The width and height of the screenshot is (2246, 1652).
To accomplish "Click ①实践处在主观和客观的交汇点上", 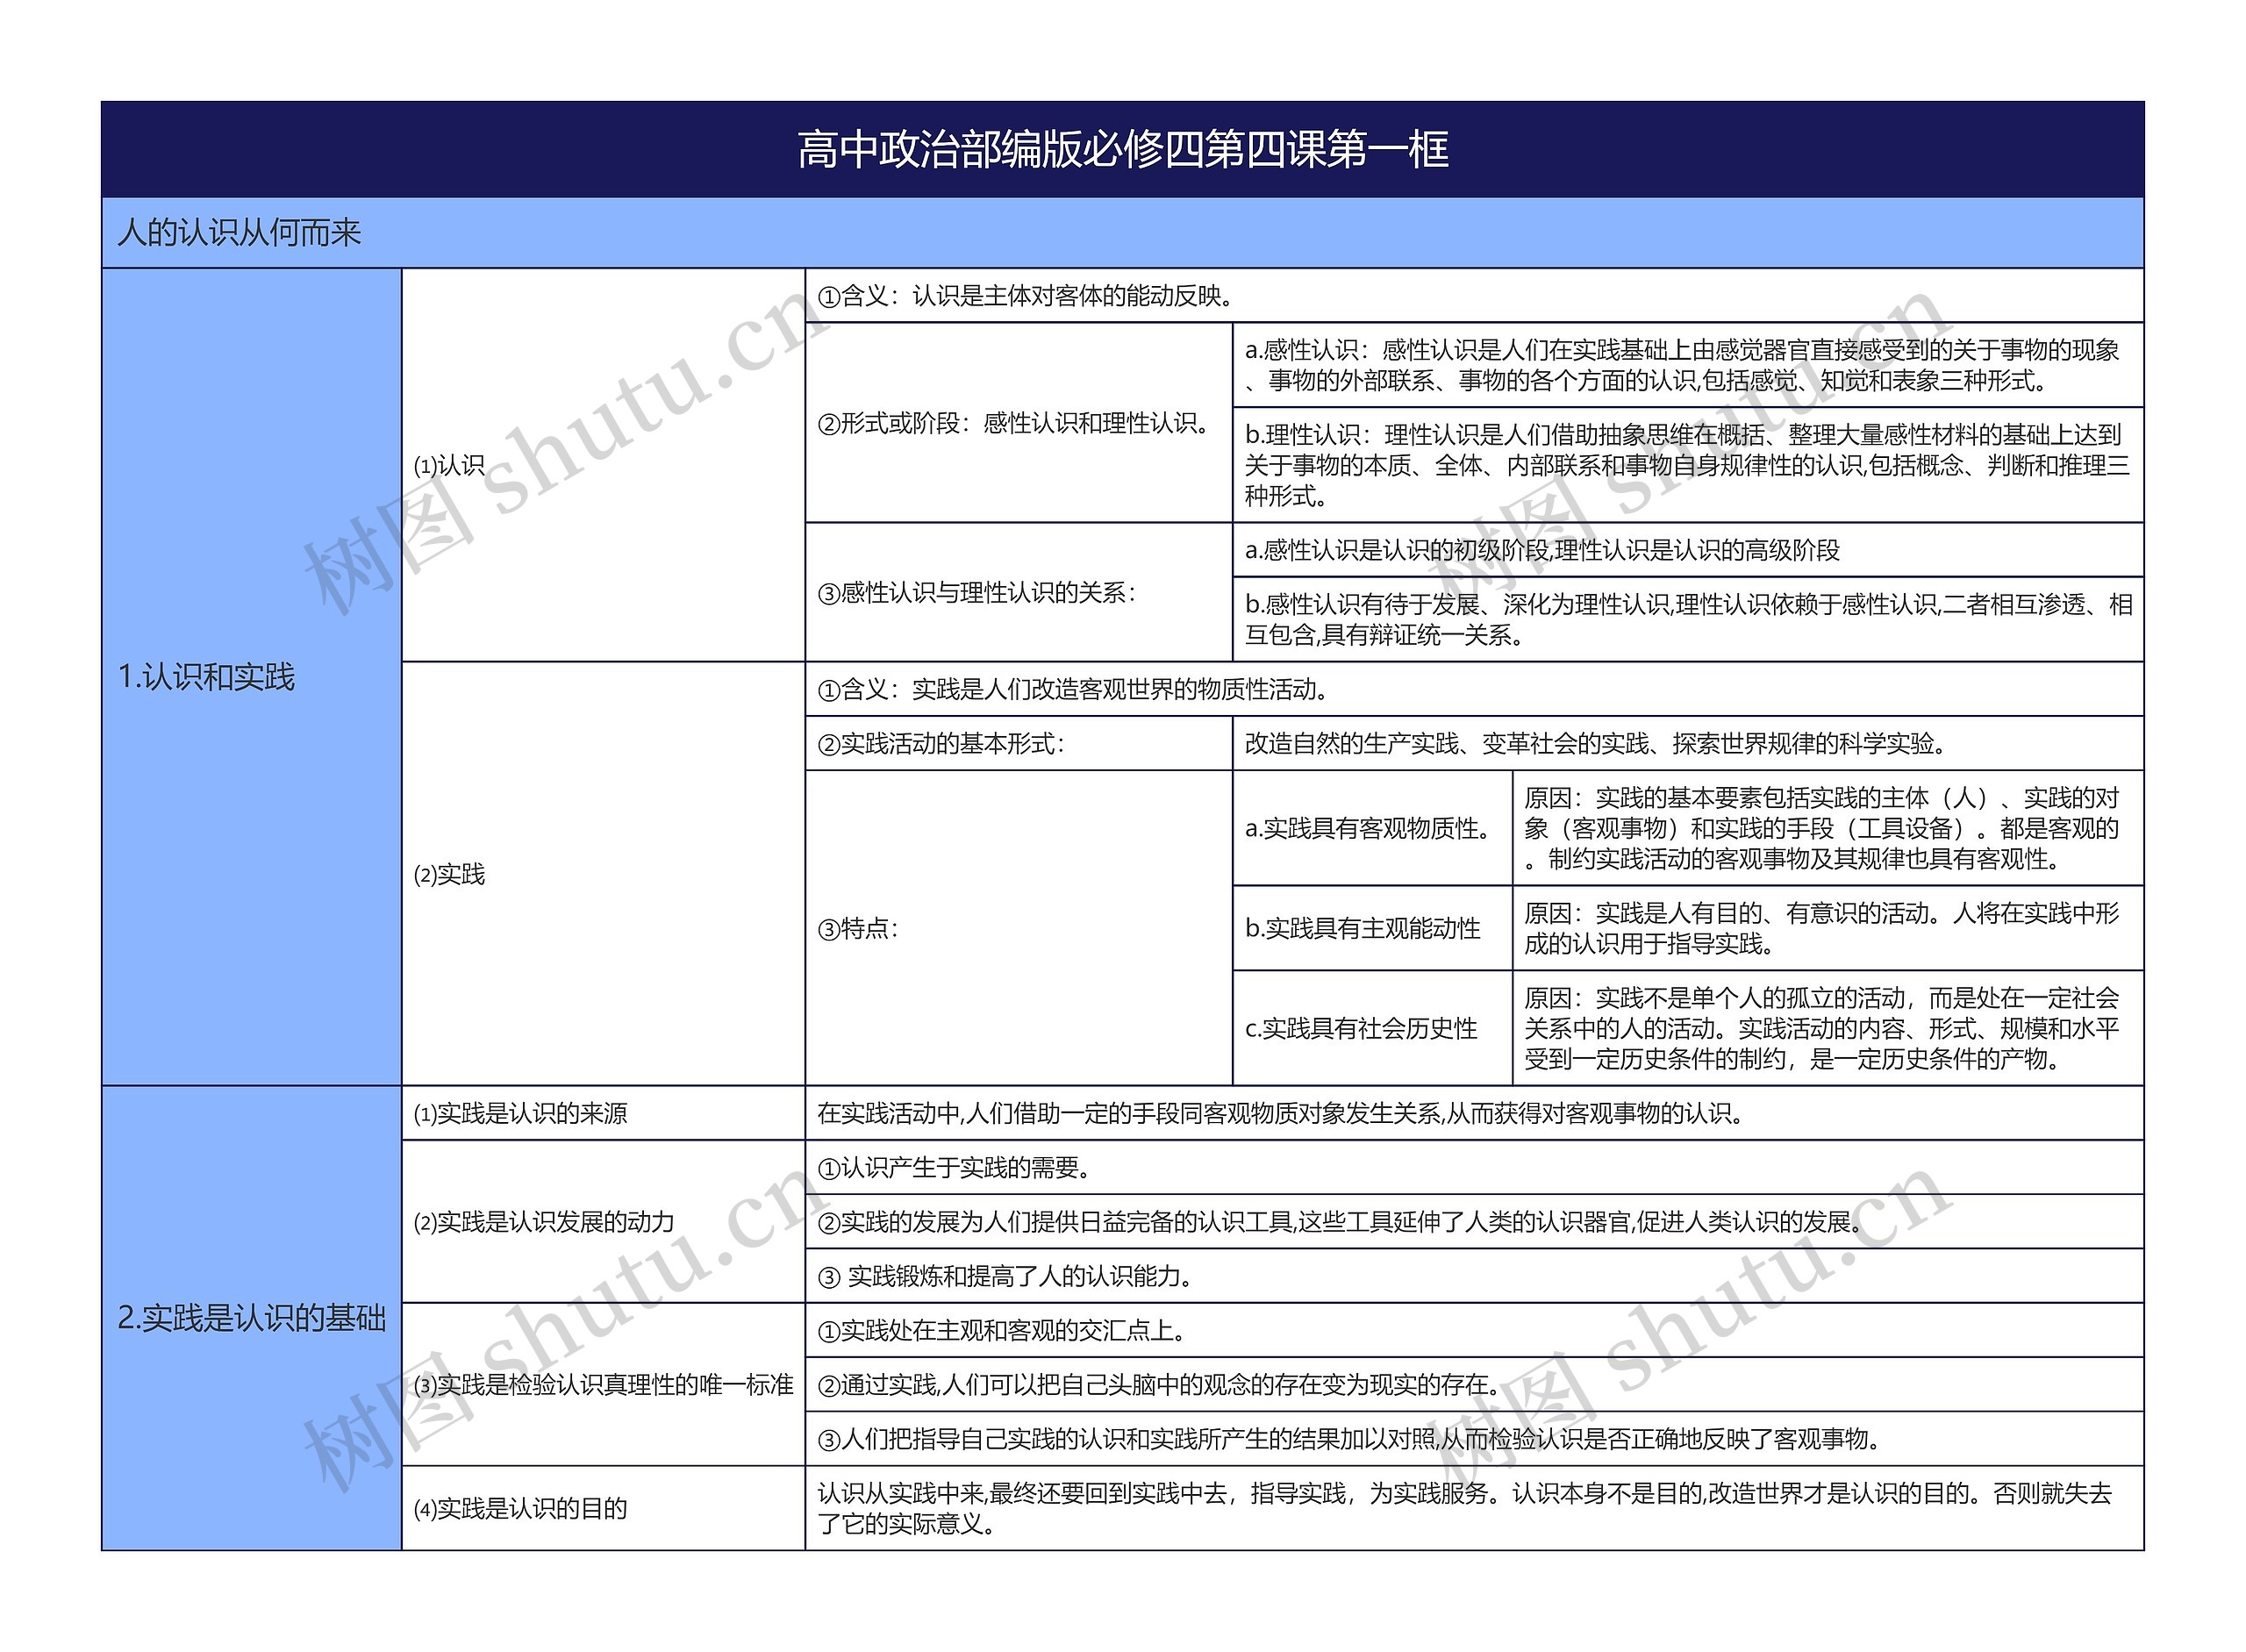I will (x=1474, y=1330).
